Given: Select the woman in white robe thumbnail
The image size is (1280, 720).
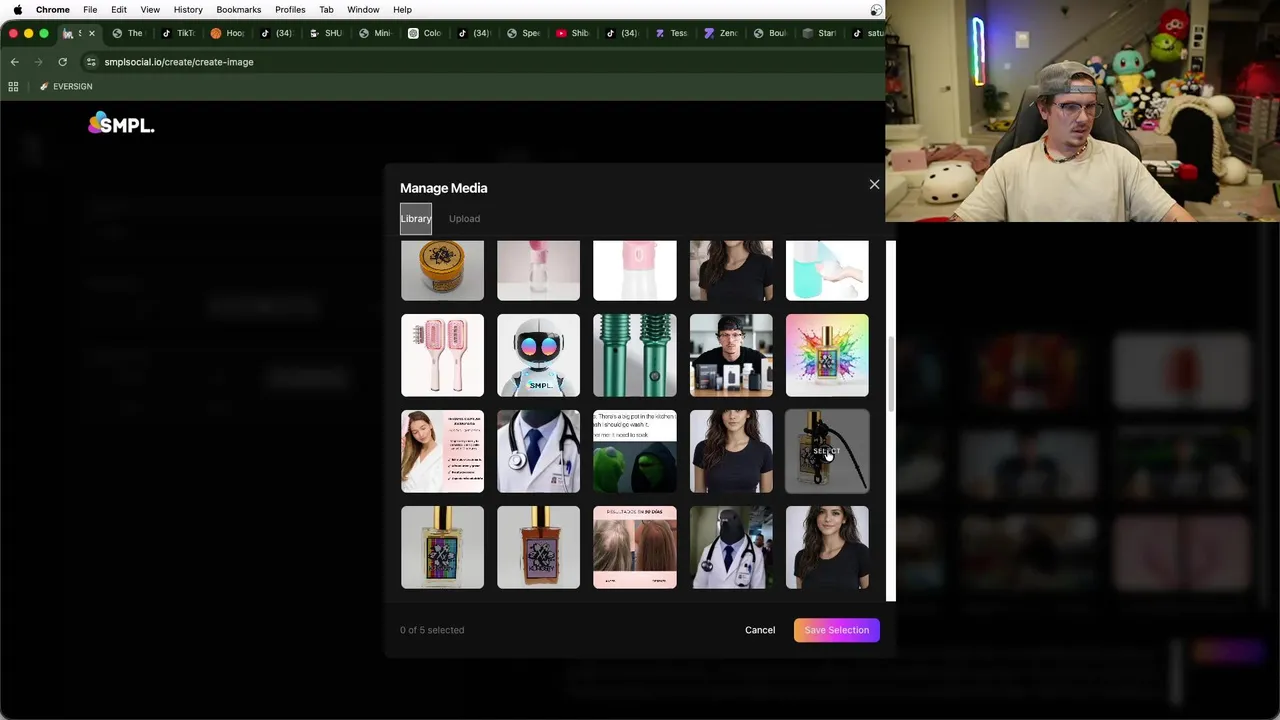Looking at the screenshot, I should [x=442, y=451].
